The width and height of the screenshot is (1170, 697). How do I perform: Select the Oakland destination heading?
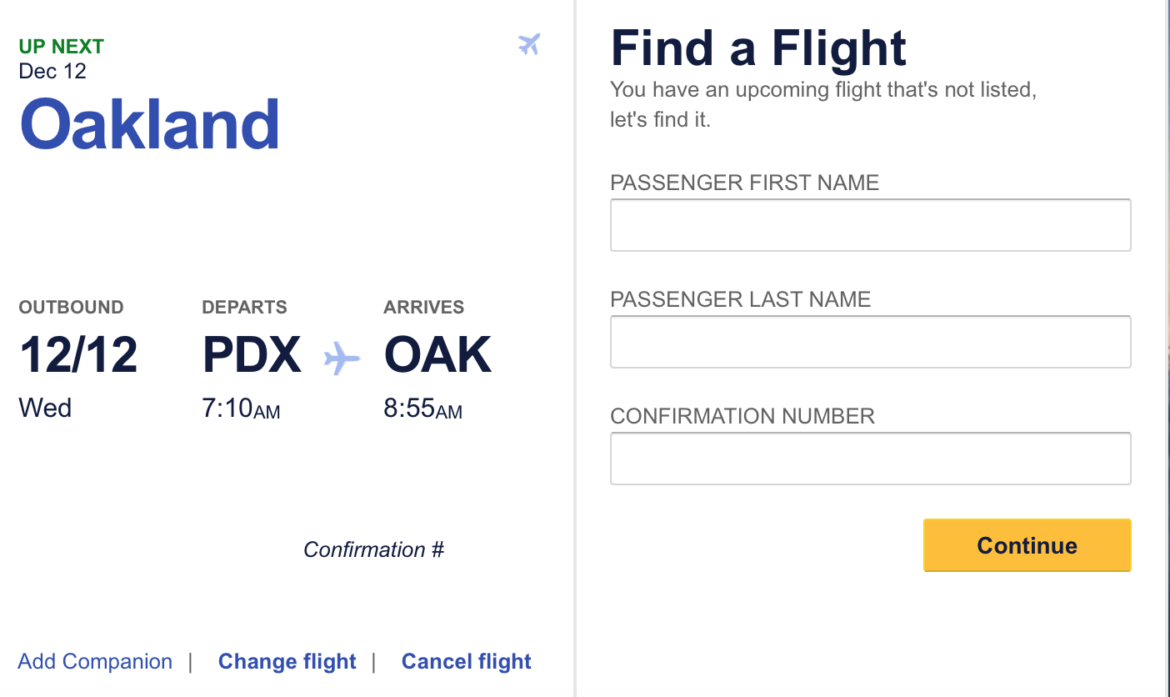pos(148,122)
